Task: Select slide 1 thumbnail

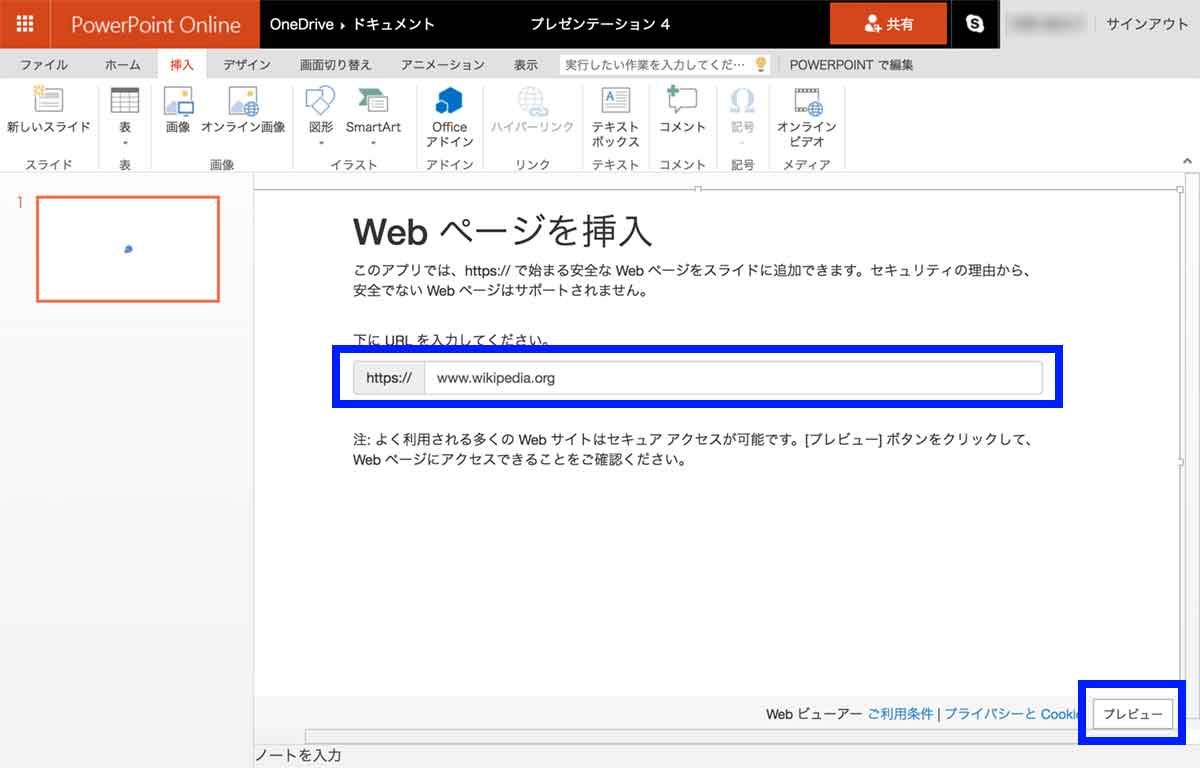Action: point(128,249)
